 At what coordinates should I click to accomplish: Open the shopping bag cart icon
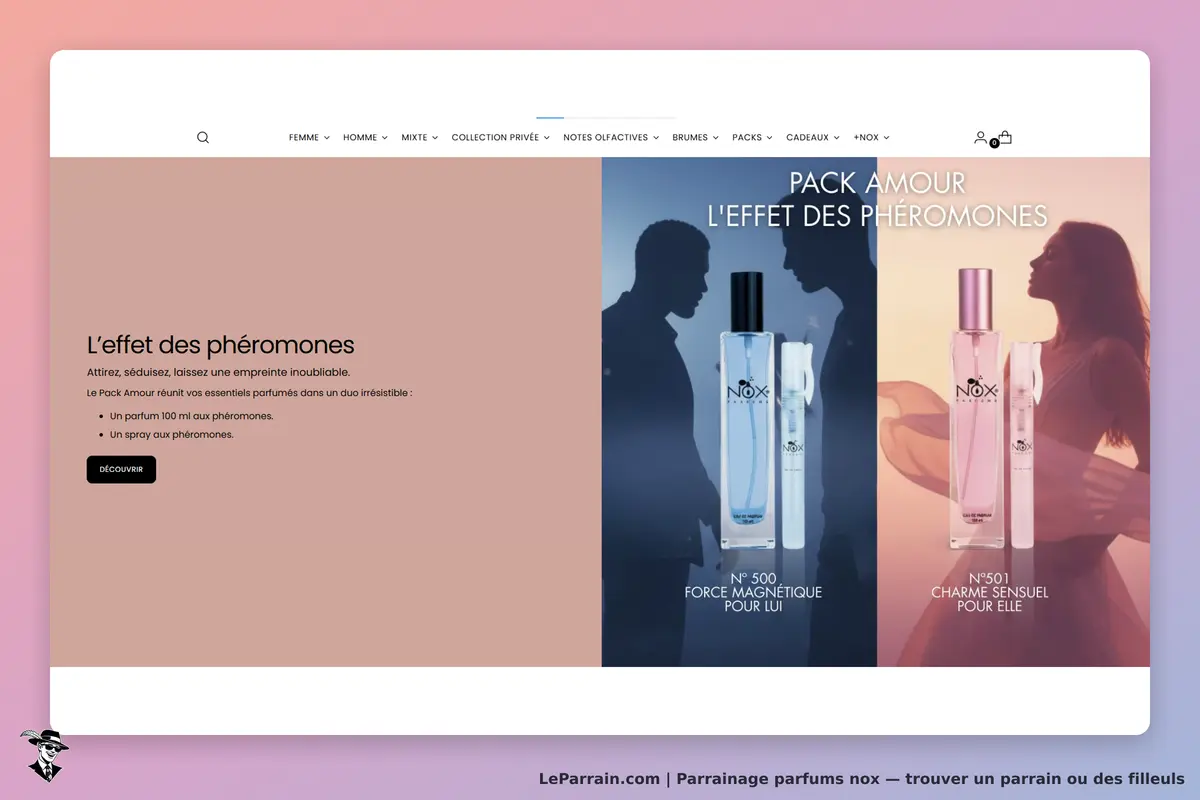coord(1004,137)
